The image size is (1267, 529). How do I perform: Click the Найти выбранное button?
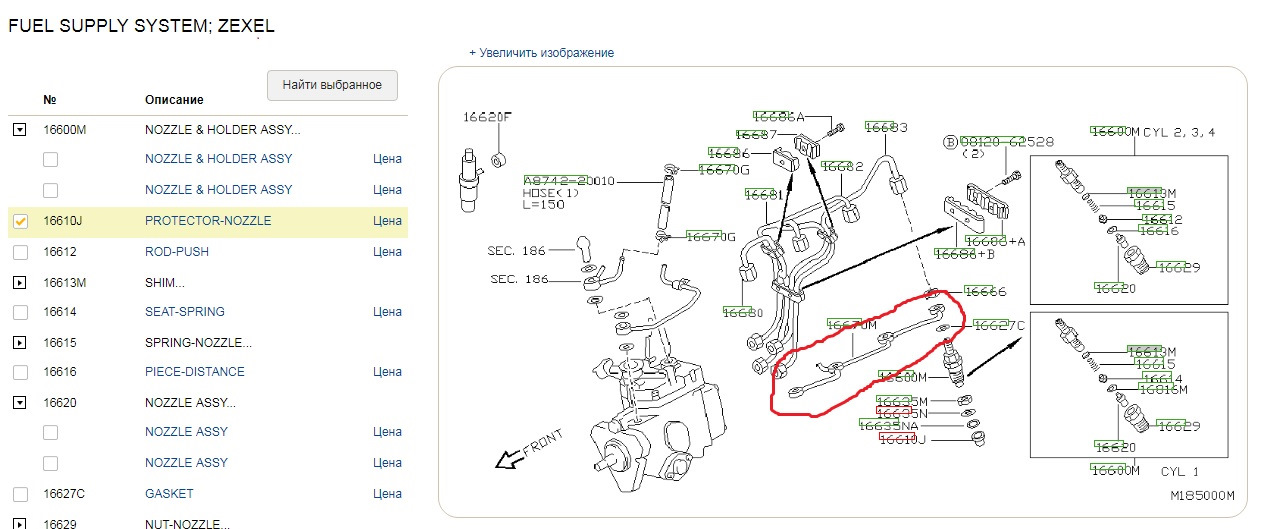click(332, 85)
